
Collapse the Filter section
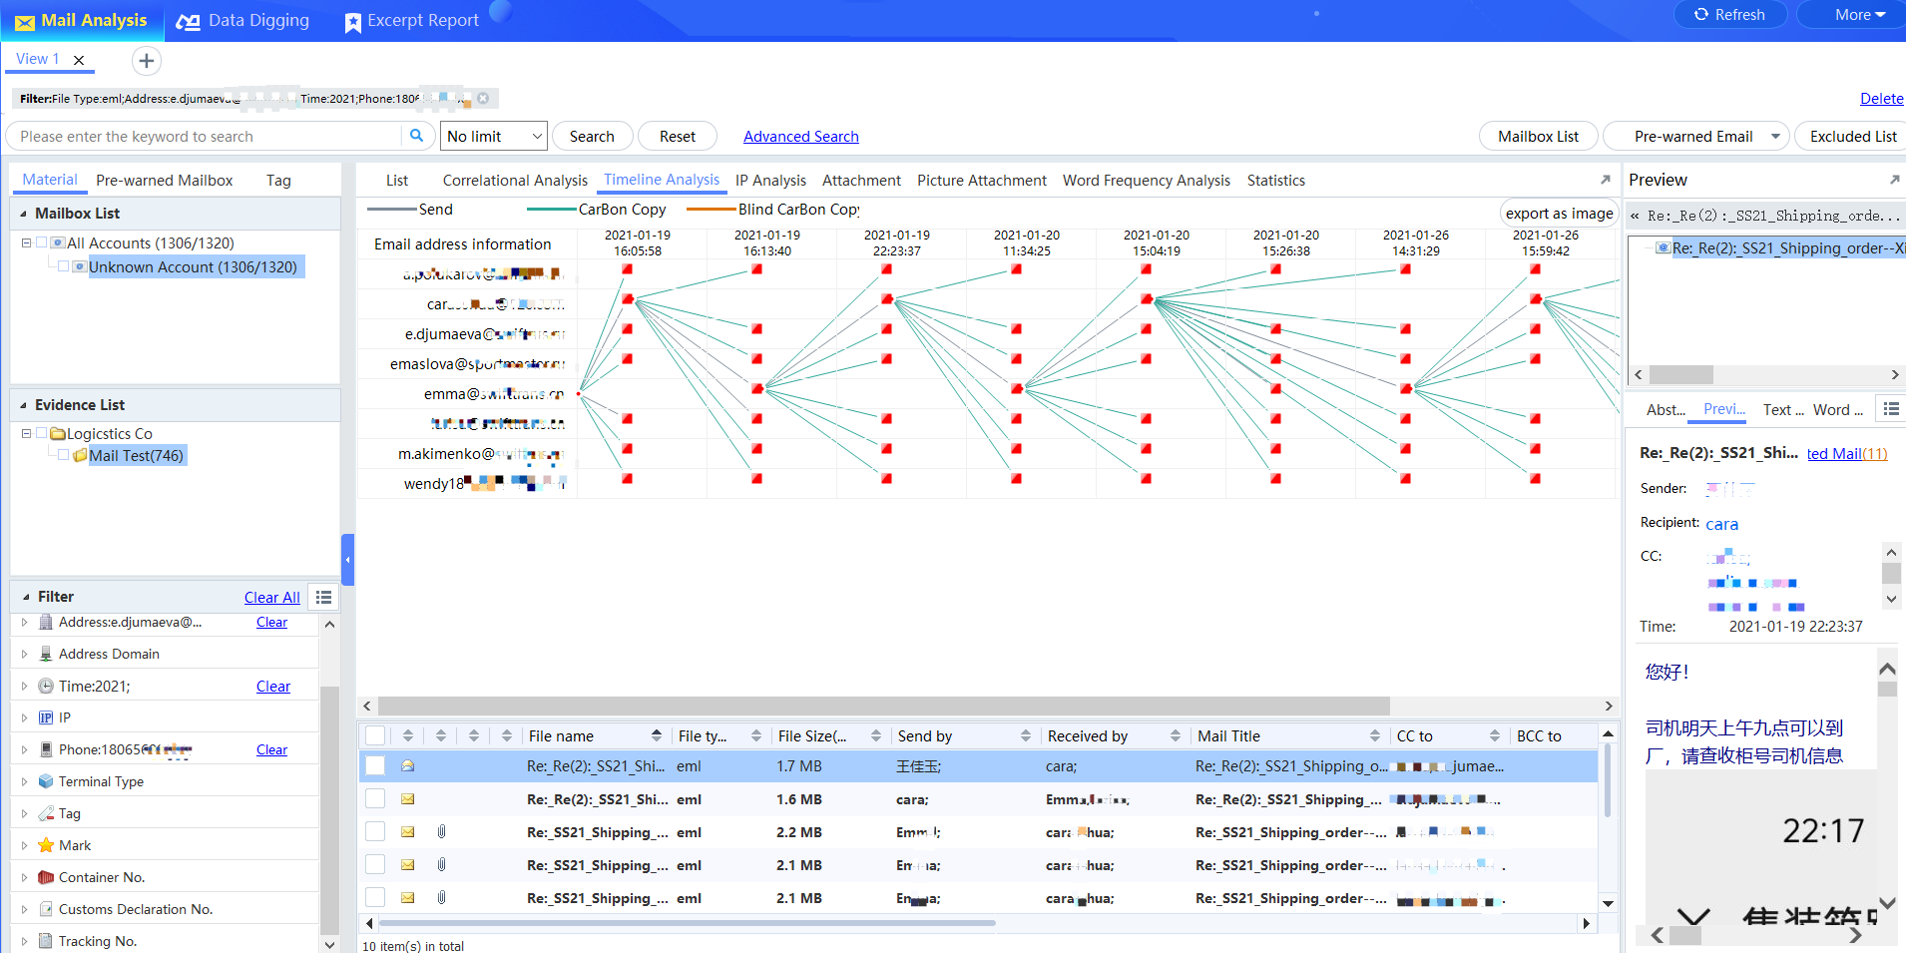point(26,597)
